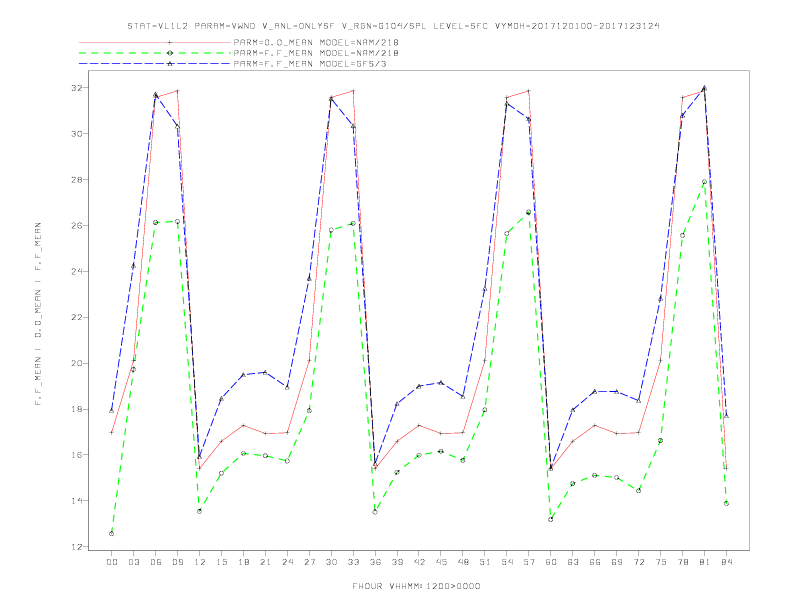Click x-axis forecast hour label 21
Image resolution: width=792 pixels, height=612 pixels.
(x=265, y=562)
